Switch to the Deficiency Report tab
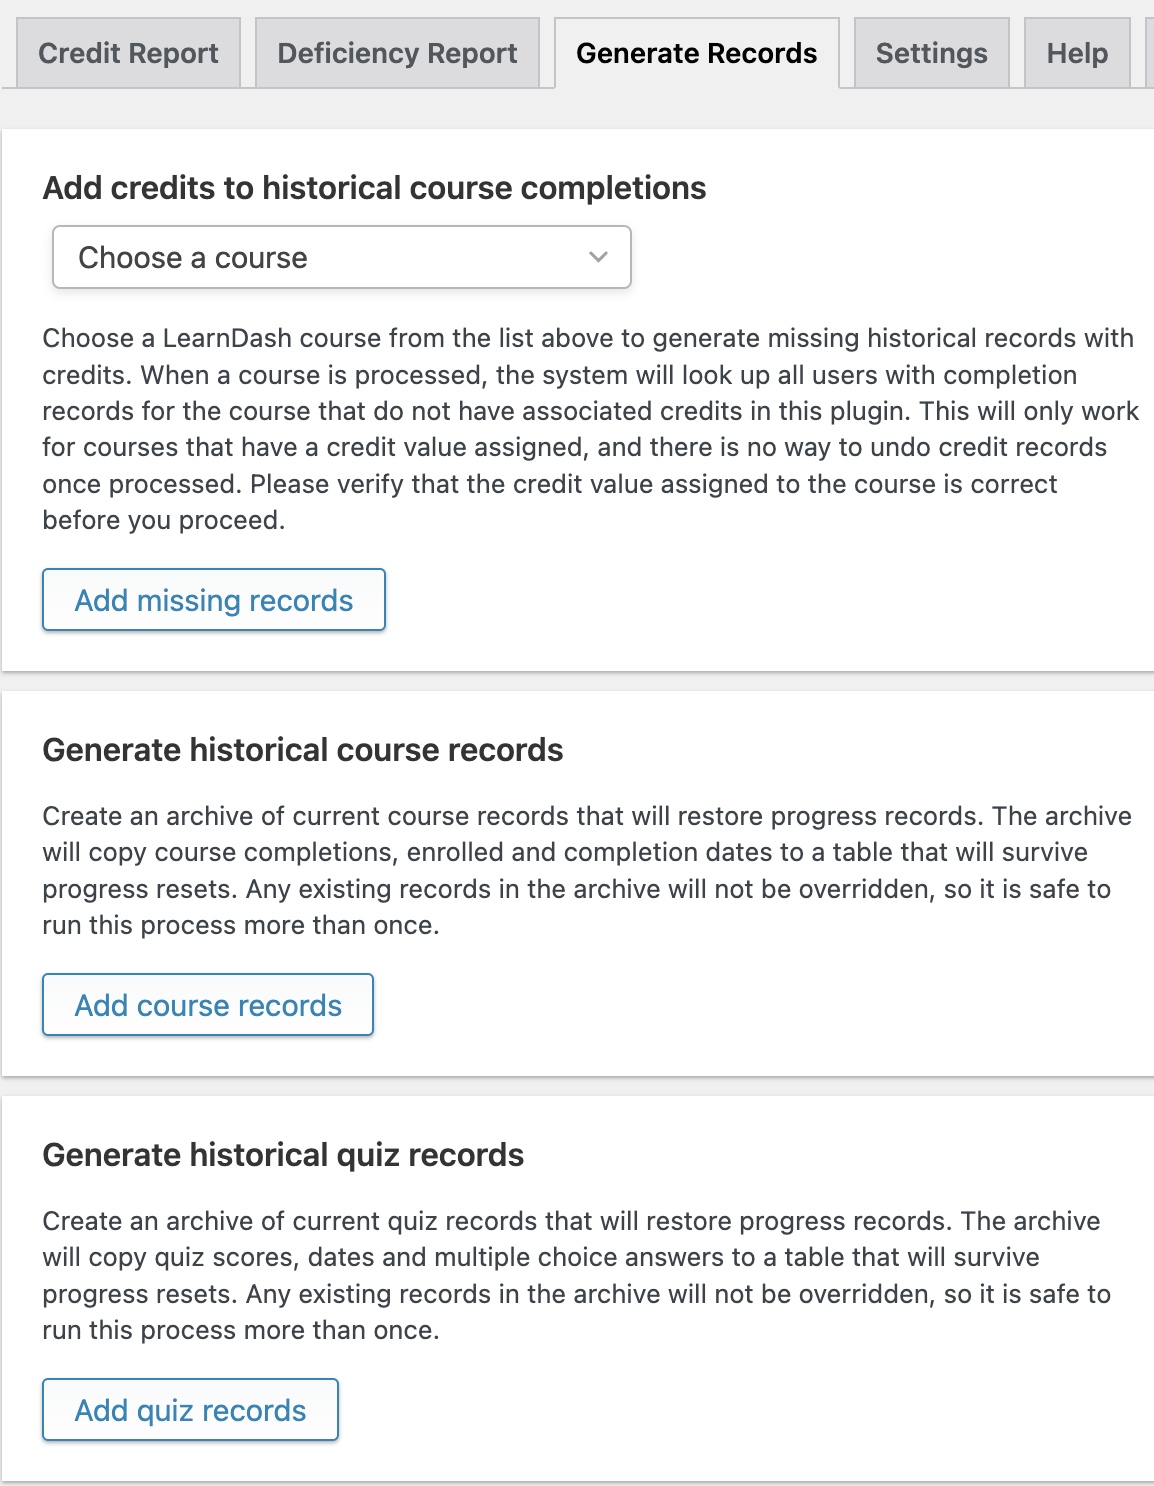The height and width of the screenshot is (1486, 1154). tap(397, 53)
